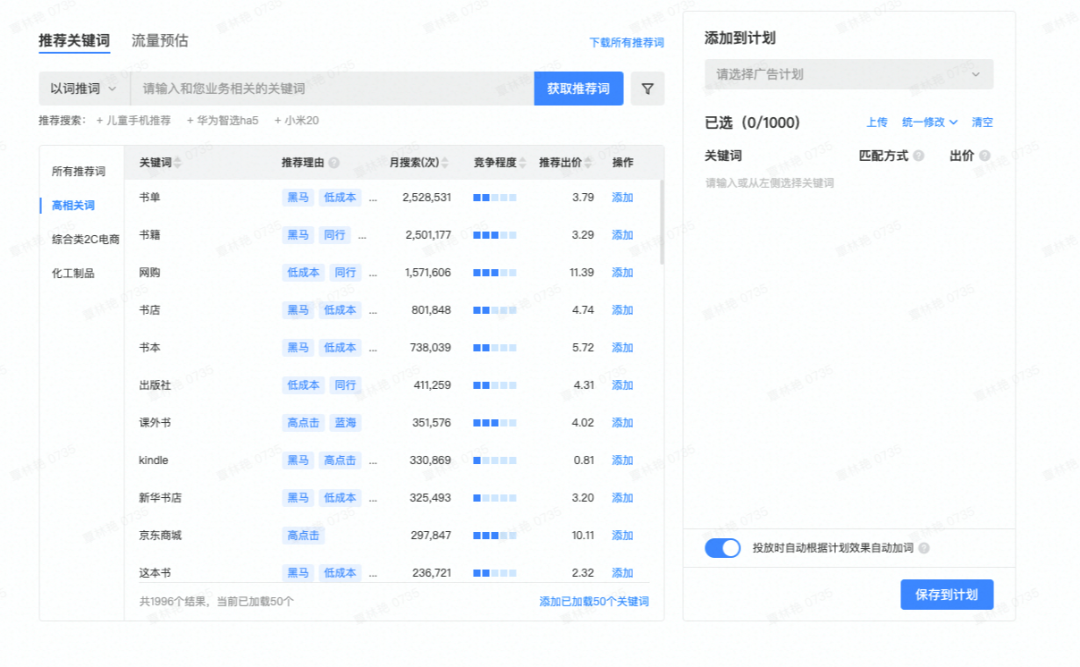Click the help icon next to 匹配方式
Image resolution: width=1080 pixels, height=667 pixels.
918,156
